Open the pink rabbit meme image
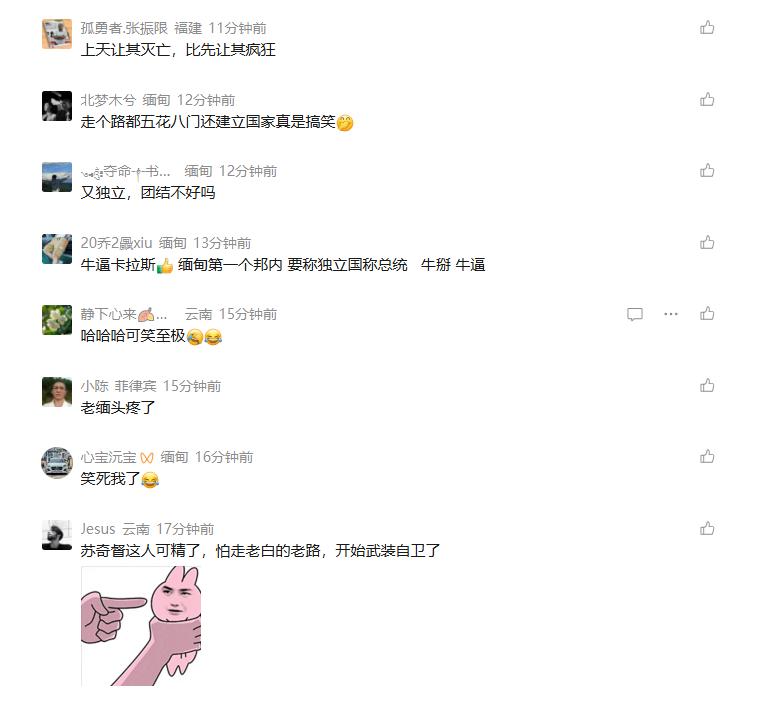Screen dimensions: 766x711 [x=141, y=626]
